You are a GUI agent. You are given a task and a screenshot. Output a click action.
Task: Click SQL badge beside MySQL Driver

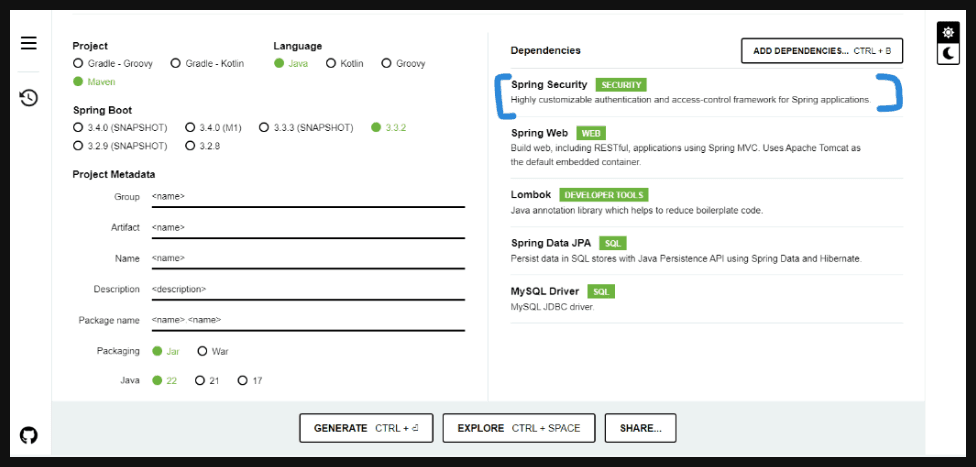pyautogui.click(x=601, y=291)
